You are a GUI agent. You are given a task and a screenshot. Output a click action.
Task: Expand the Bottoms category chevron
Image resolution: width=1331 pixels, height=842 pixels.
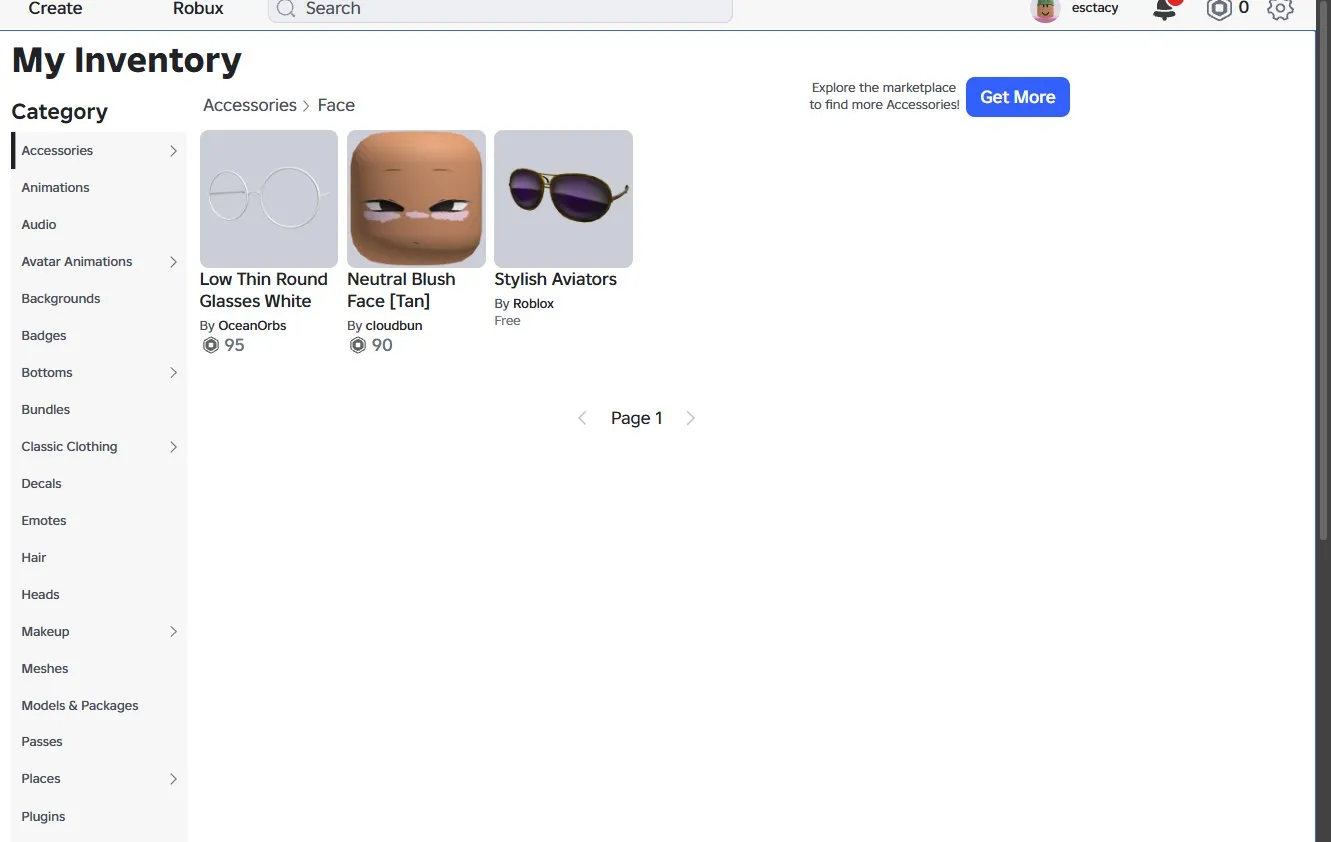pyautogui.click(x=173, y=373)
